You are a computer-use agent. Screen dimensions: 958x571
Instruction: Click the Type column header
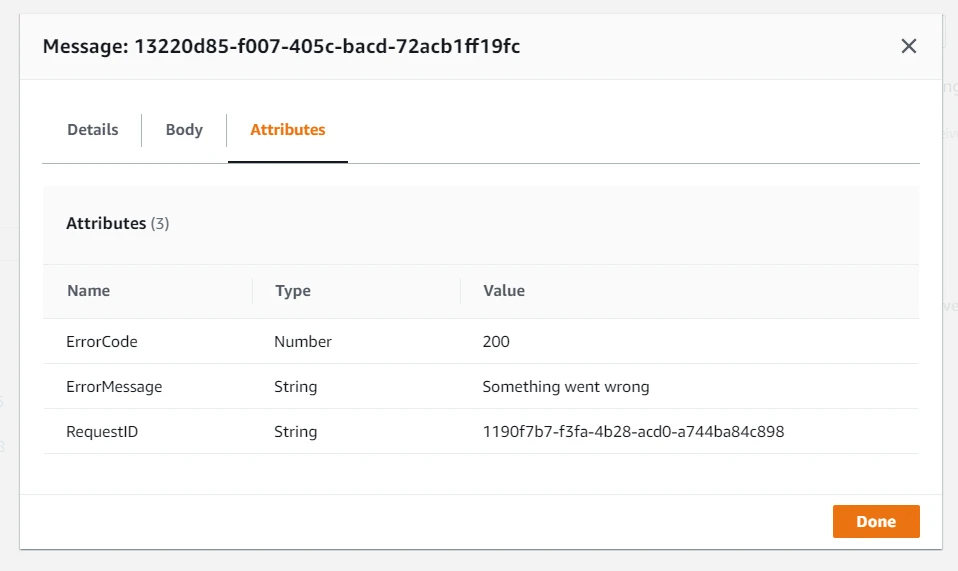[x=292, y=291]
